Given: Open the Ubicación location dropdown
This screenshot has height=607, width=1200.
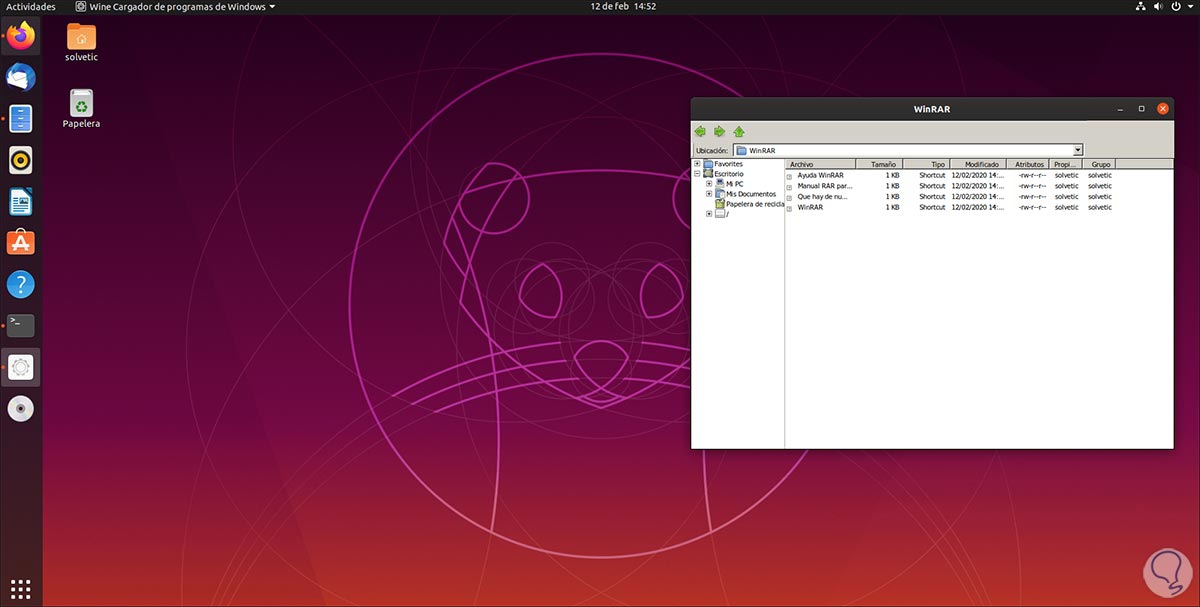Looking at the screenshot, I should (x=1078, y=150).
